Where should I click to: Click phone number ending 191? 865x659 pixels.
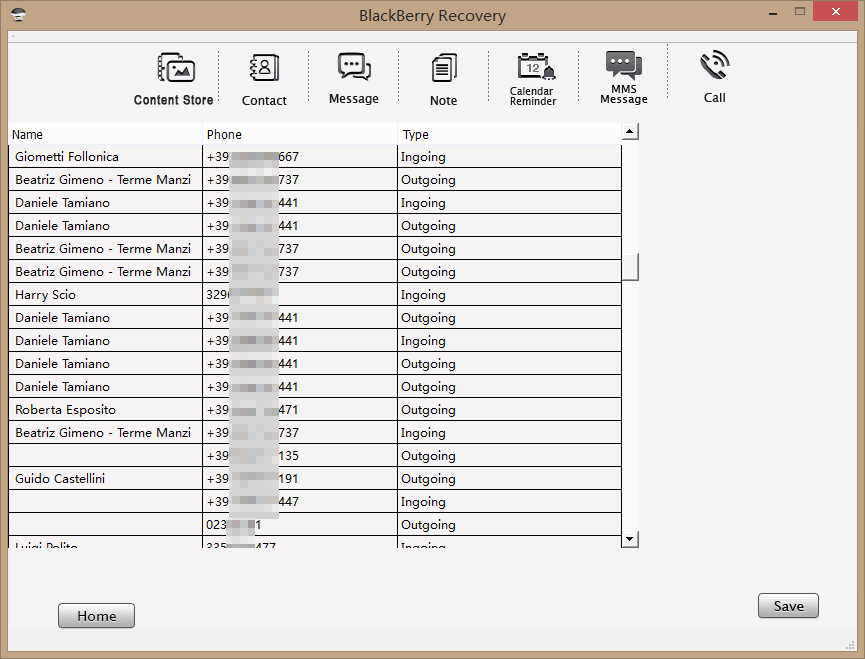coord(300,479)
